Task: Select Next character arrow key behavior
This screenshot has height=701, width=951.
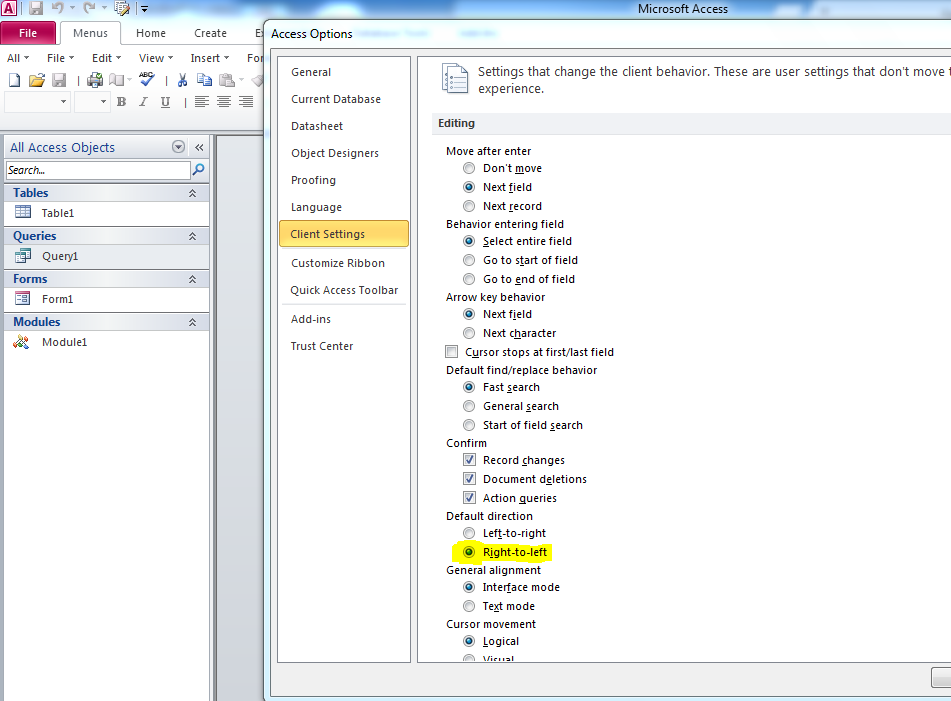Action: click(469, 333)
